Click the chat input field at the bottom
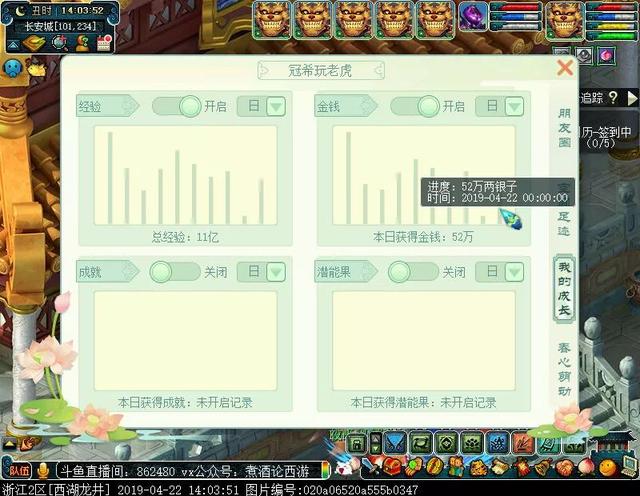 pos(188,472)
